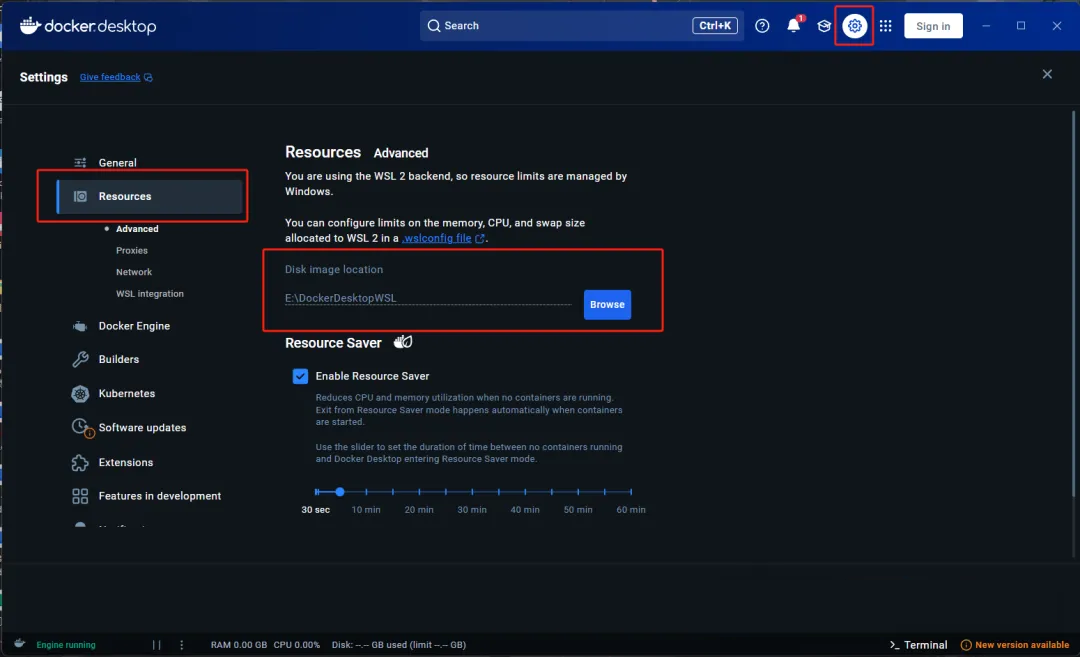Close the Settings panel with the X

pyautogui.click(x=1047, y=74)
